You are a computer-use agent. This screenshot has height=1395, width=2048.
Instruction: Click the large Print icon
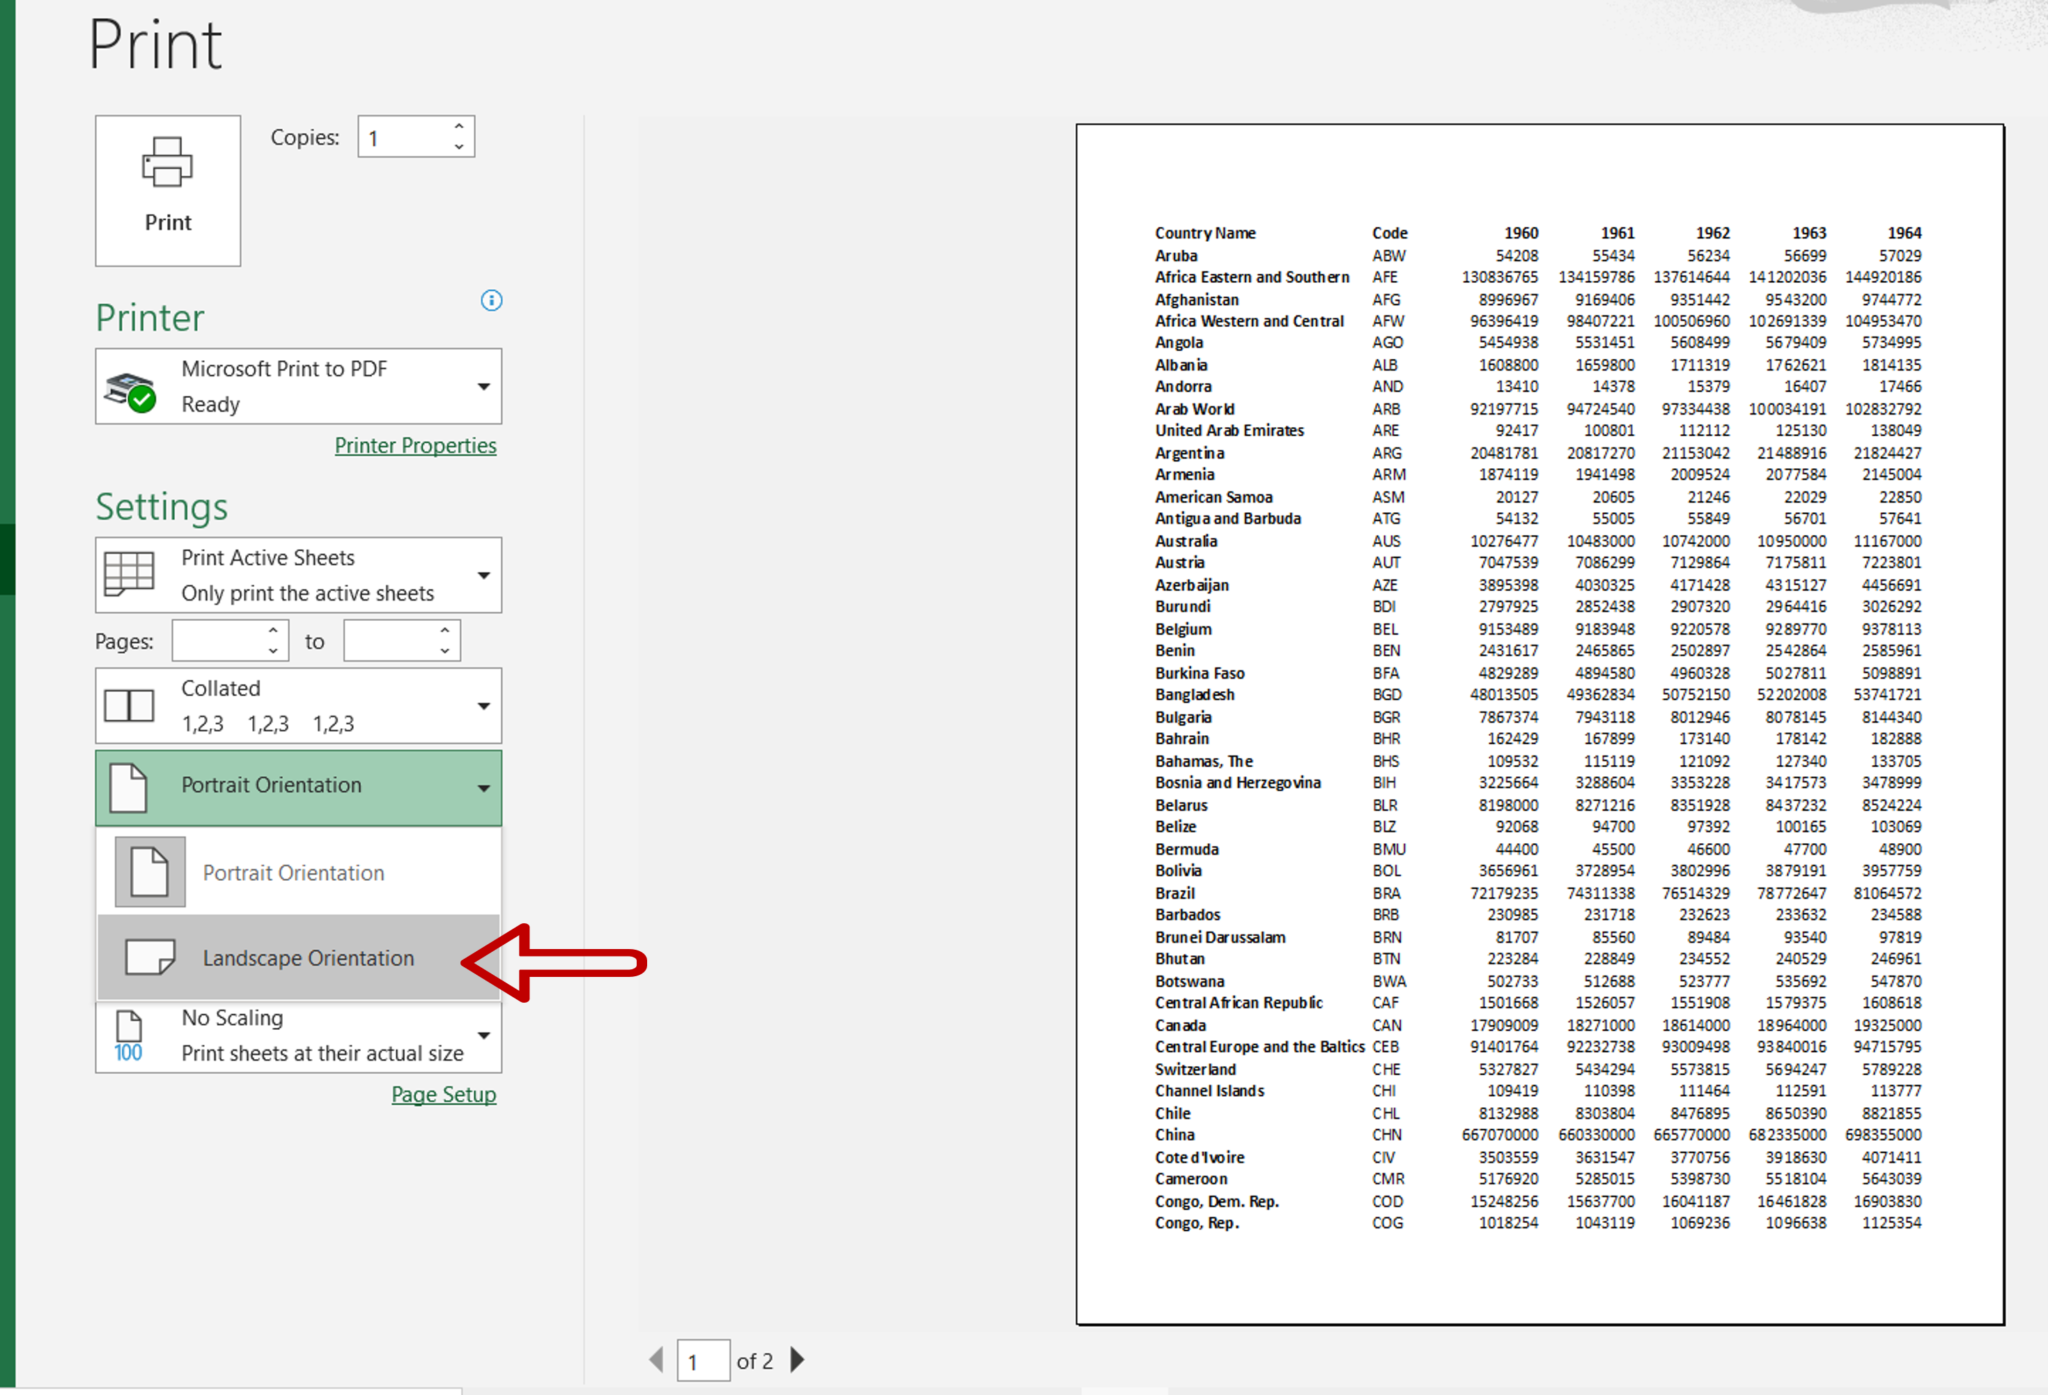166,165
